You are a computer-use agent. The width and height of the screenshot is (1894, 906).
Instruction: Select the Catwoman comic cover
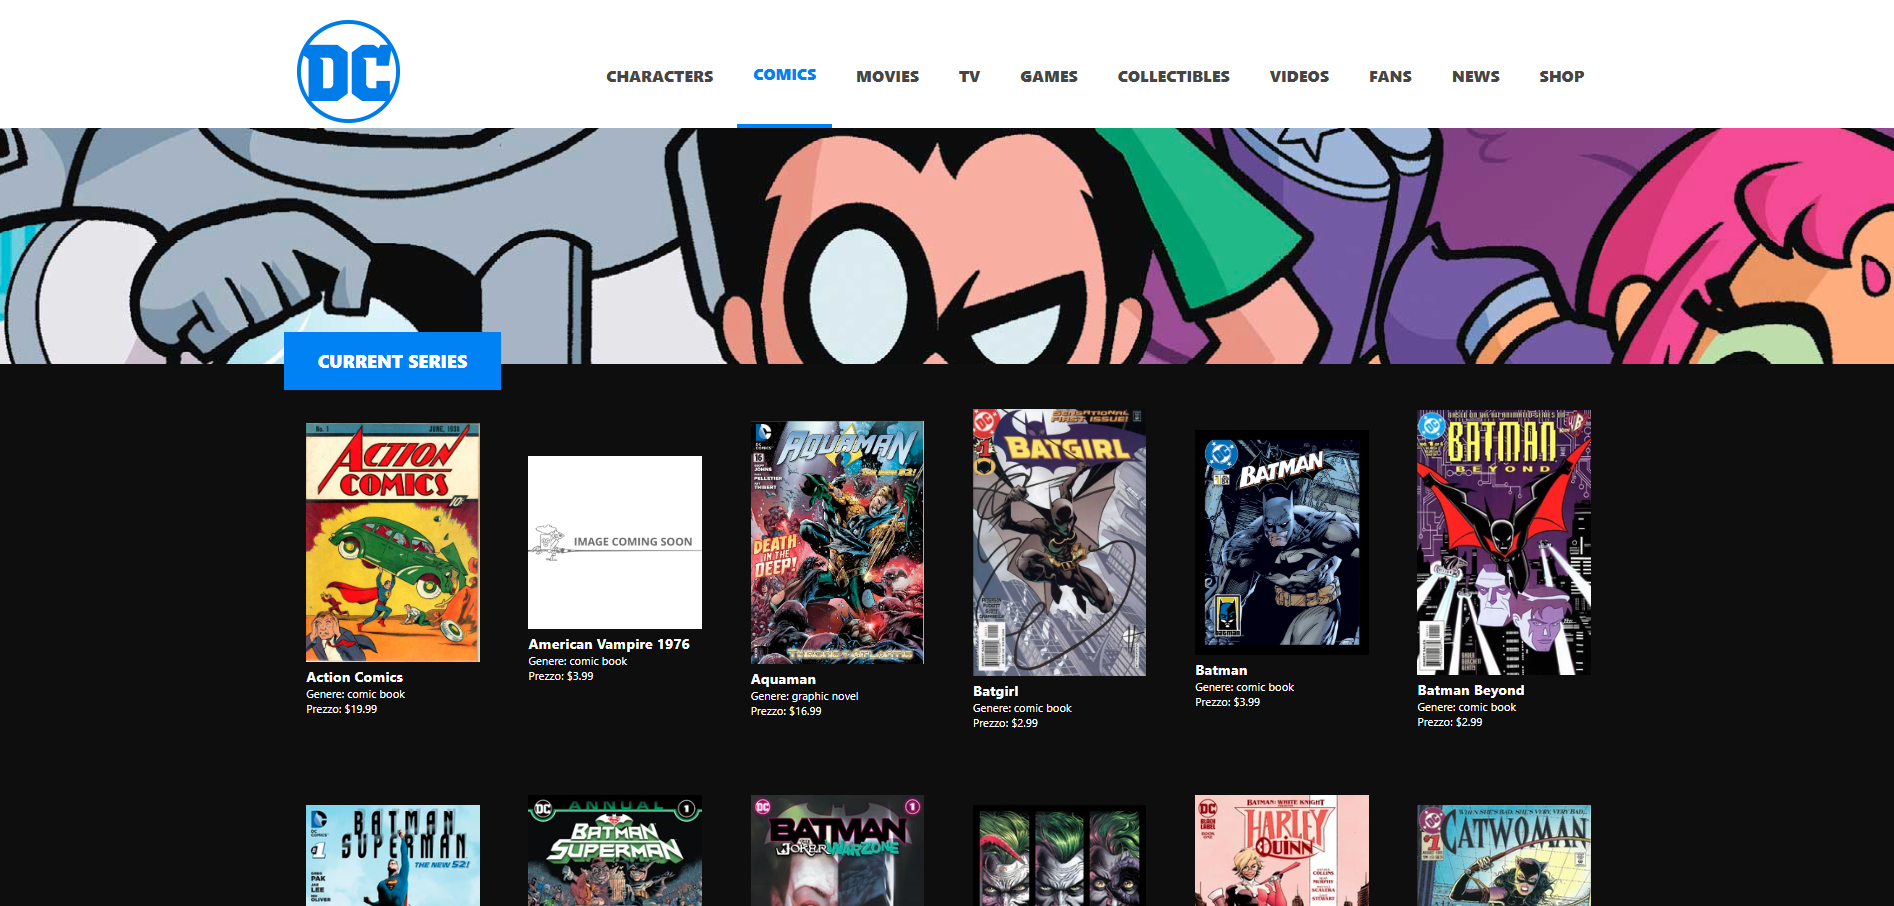pos(1503,855)
